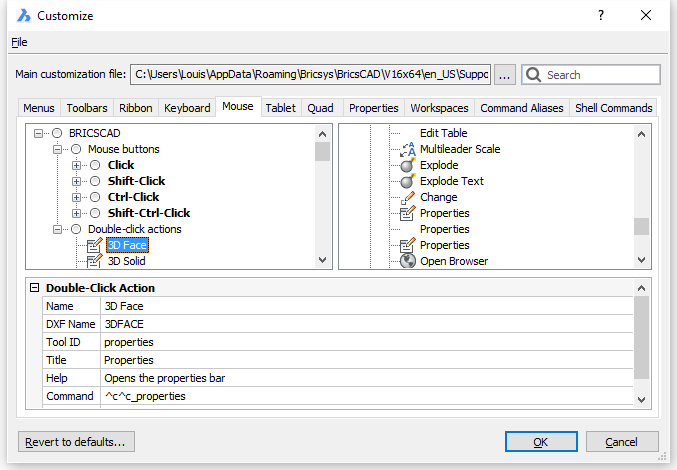Viewport: 677px width, 470px height.
Task: Switch to the Quad tab
Action: [x=320, y=108]
